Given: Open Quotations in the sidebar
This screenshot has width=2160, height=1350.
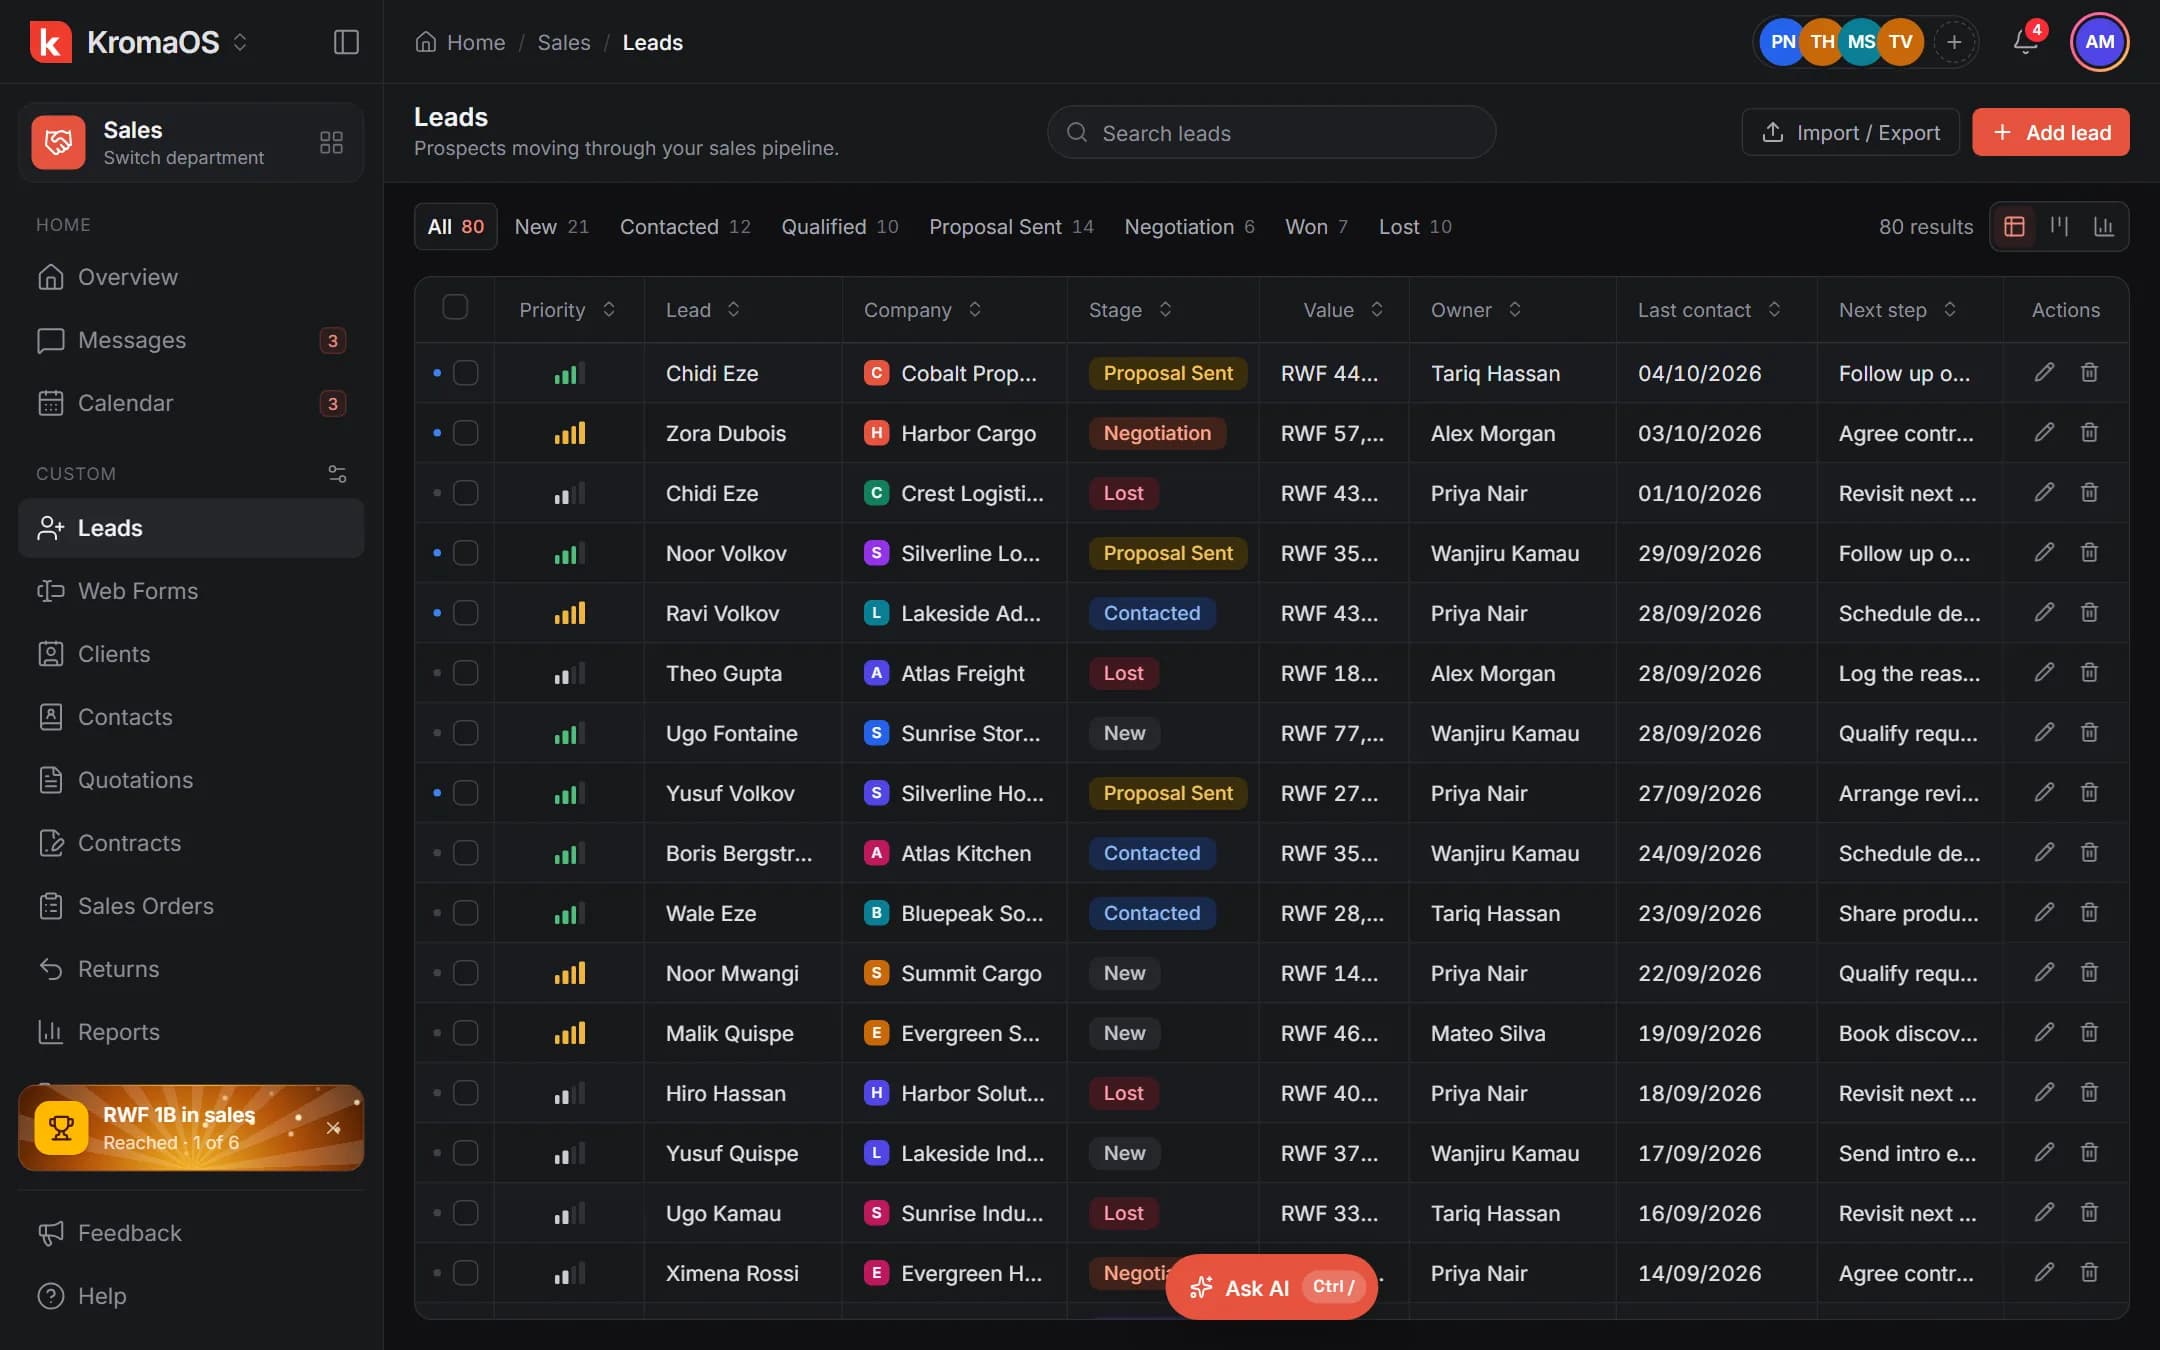Looking at the screenshot, I should (x=191, y=780).
